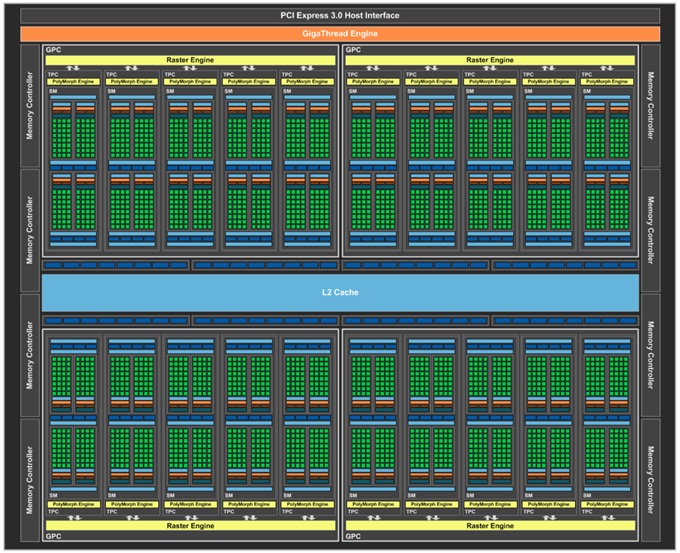Click the GPC label of the lower-right cluster
Screen dimensions: 680x553
pyautogui.click(x=353, y=537)
